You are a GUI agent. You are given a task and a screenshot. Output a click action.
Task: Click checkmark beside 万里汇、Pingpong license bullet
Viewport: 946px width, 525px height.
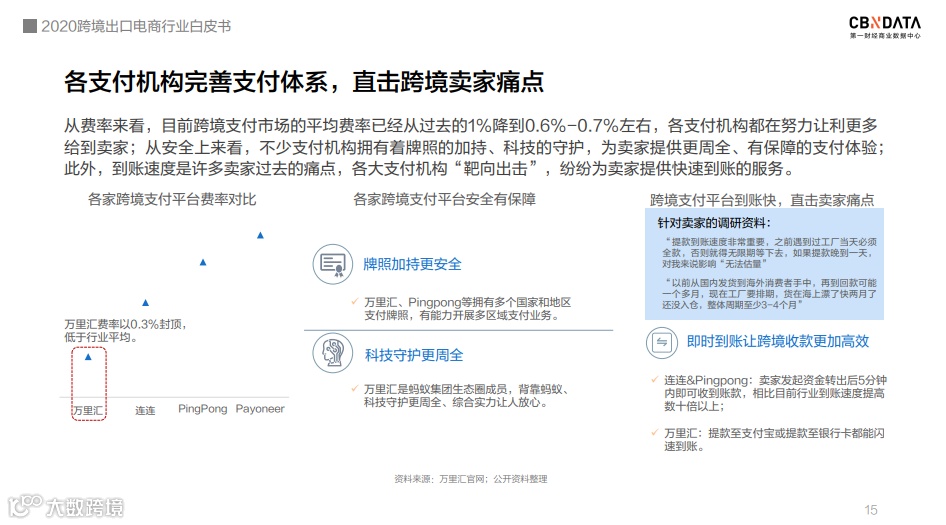click(355, 301)
